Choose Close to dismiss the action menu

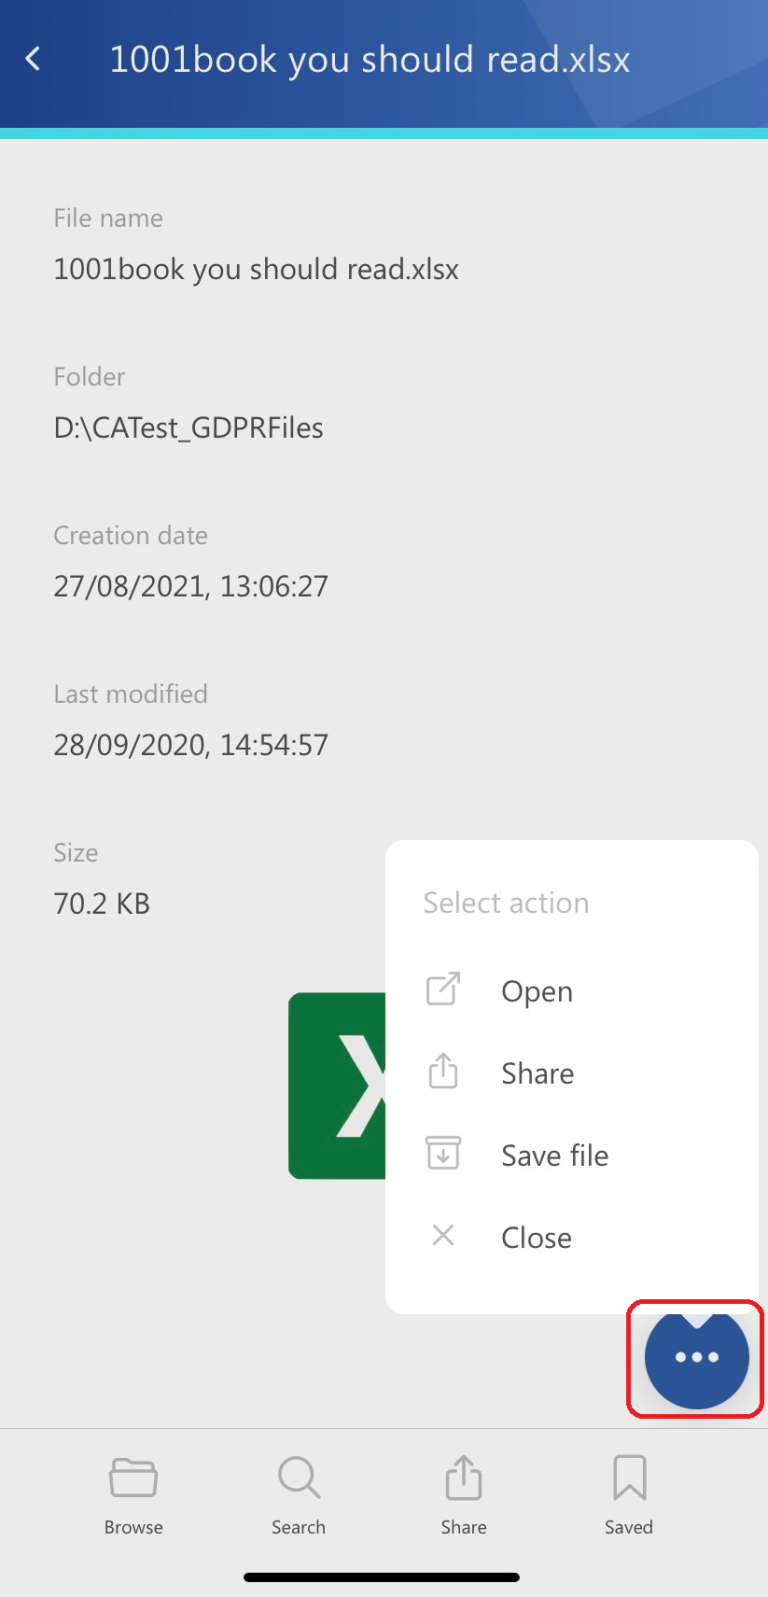coord(536,1237)
